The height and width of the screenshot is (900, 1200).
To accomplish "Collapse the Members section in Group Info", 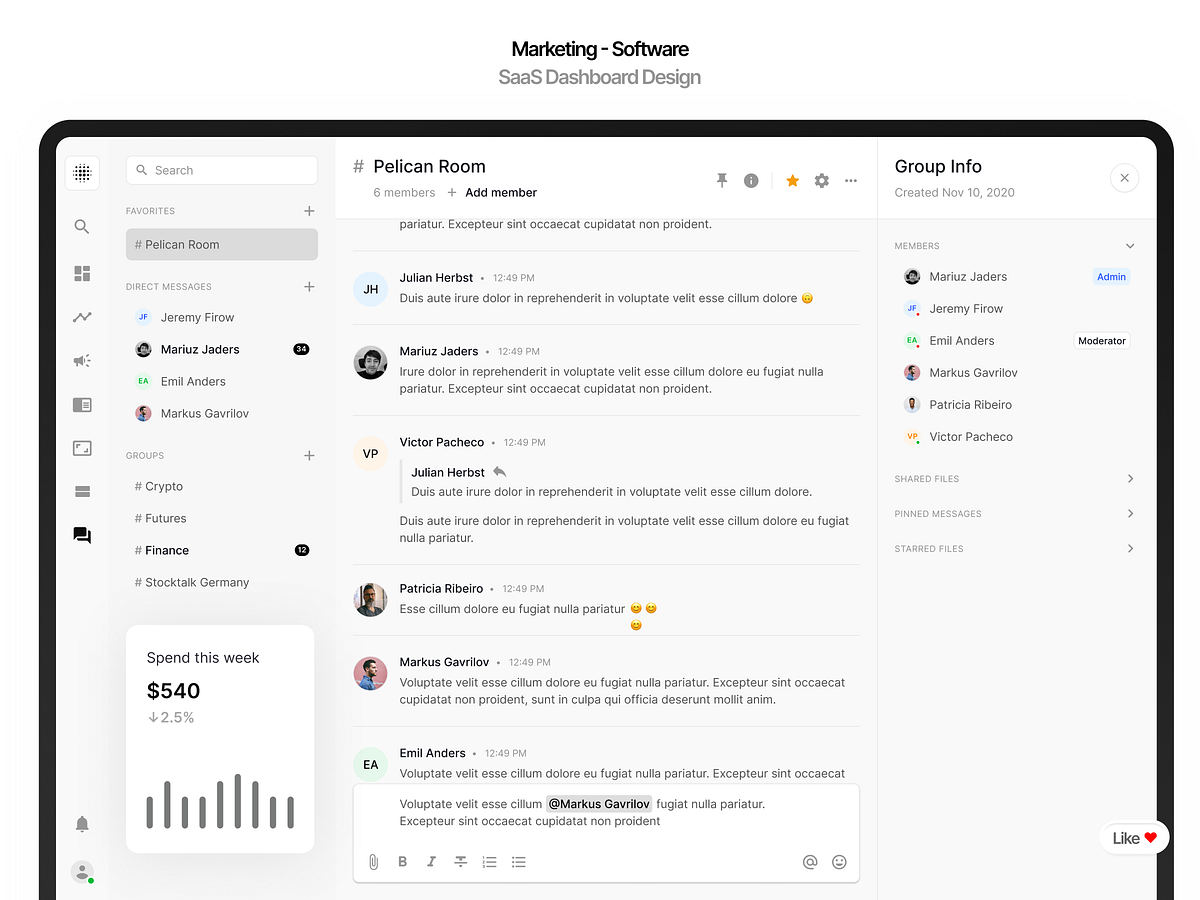I will coord(1130,245).
